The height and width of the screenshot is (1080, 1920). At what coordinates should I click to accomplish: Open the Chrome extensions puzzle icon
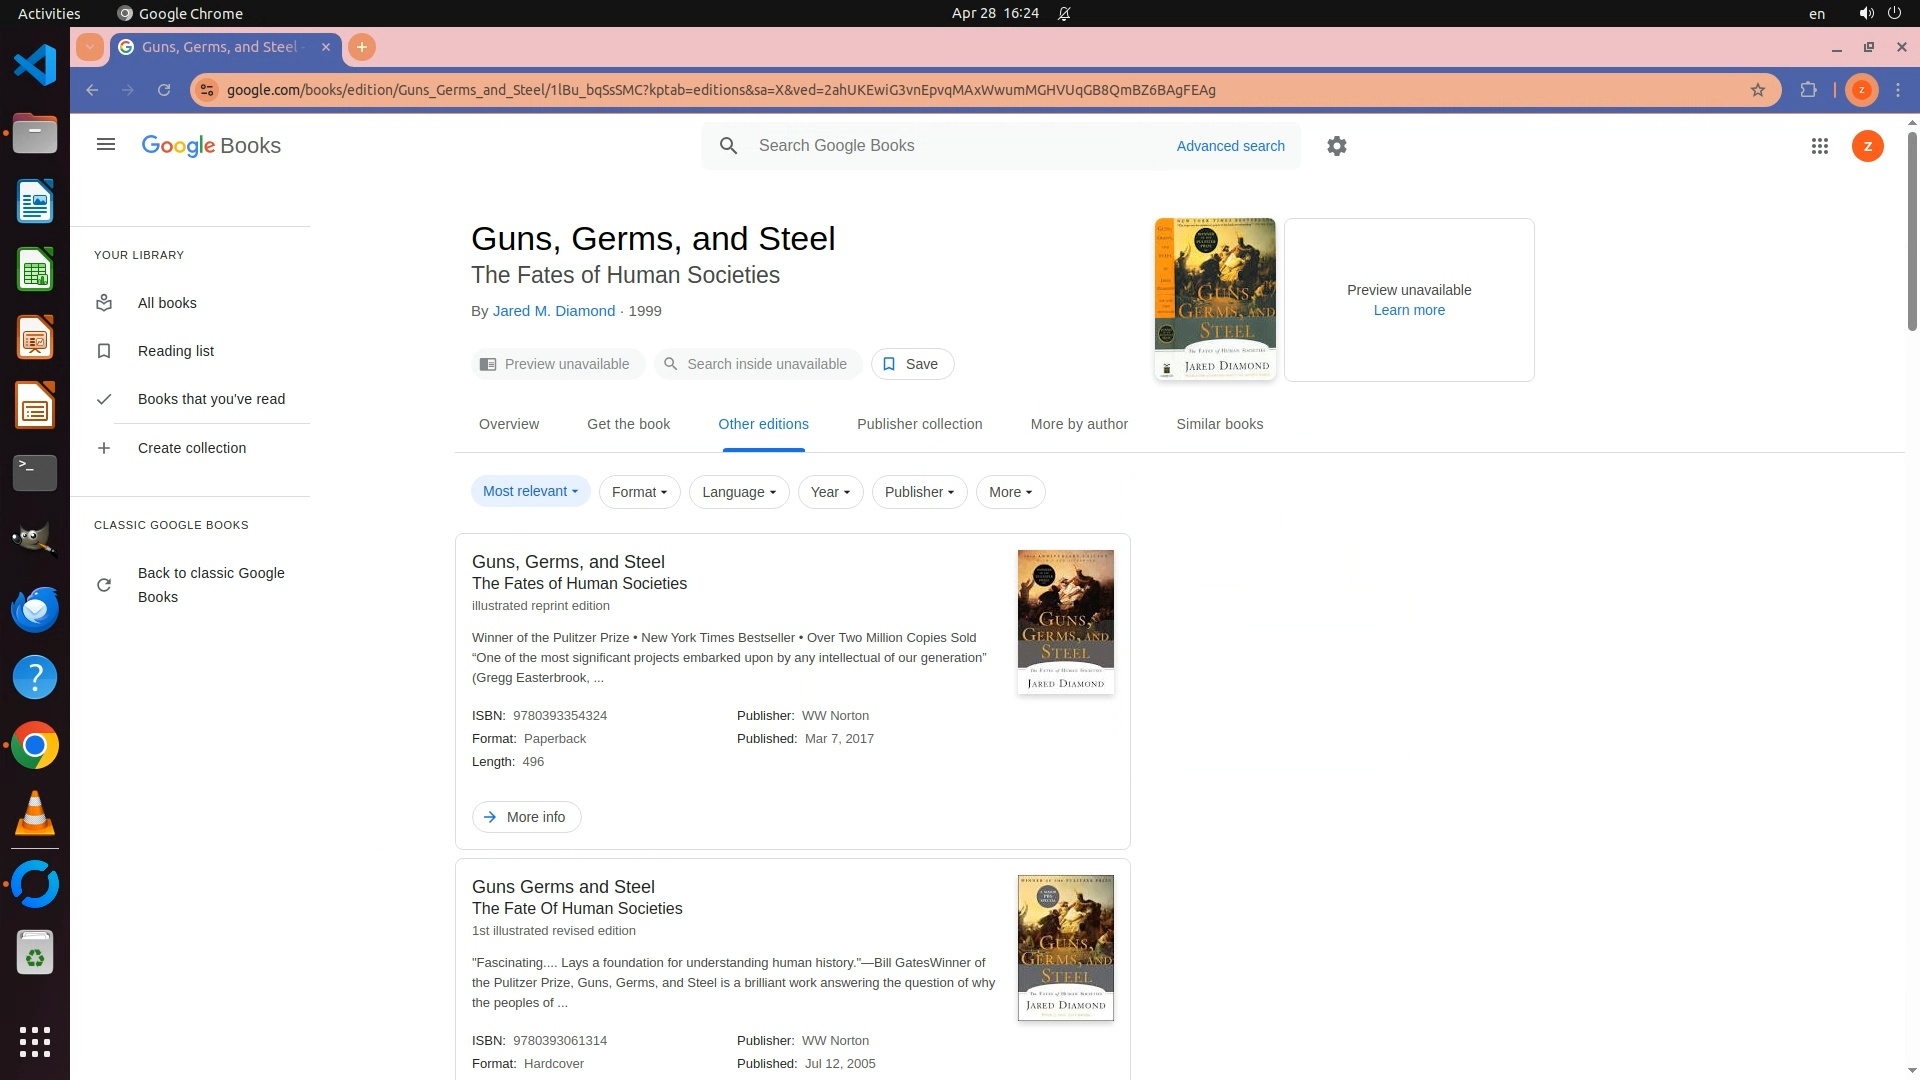pyautogui.click(x=1808, y=90)
